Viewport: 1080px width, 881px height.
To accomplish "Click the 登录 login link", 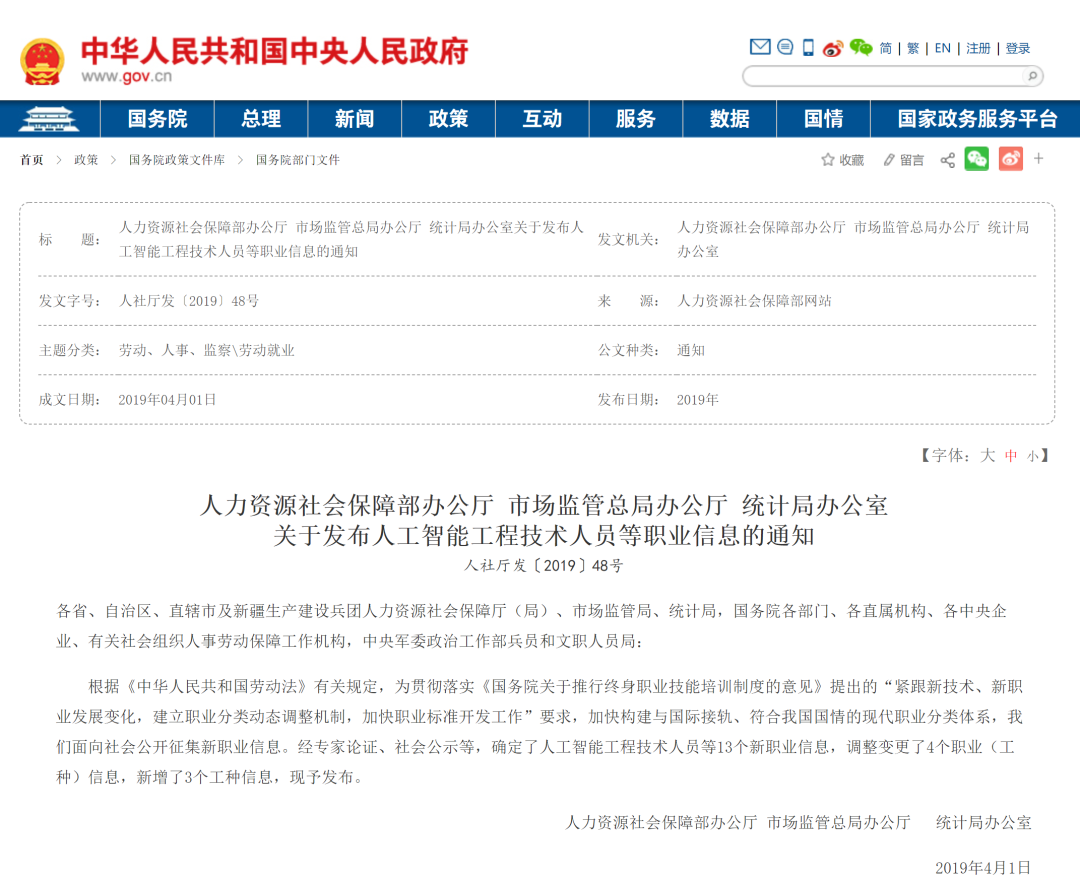I will point(1018,48).
